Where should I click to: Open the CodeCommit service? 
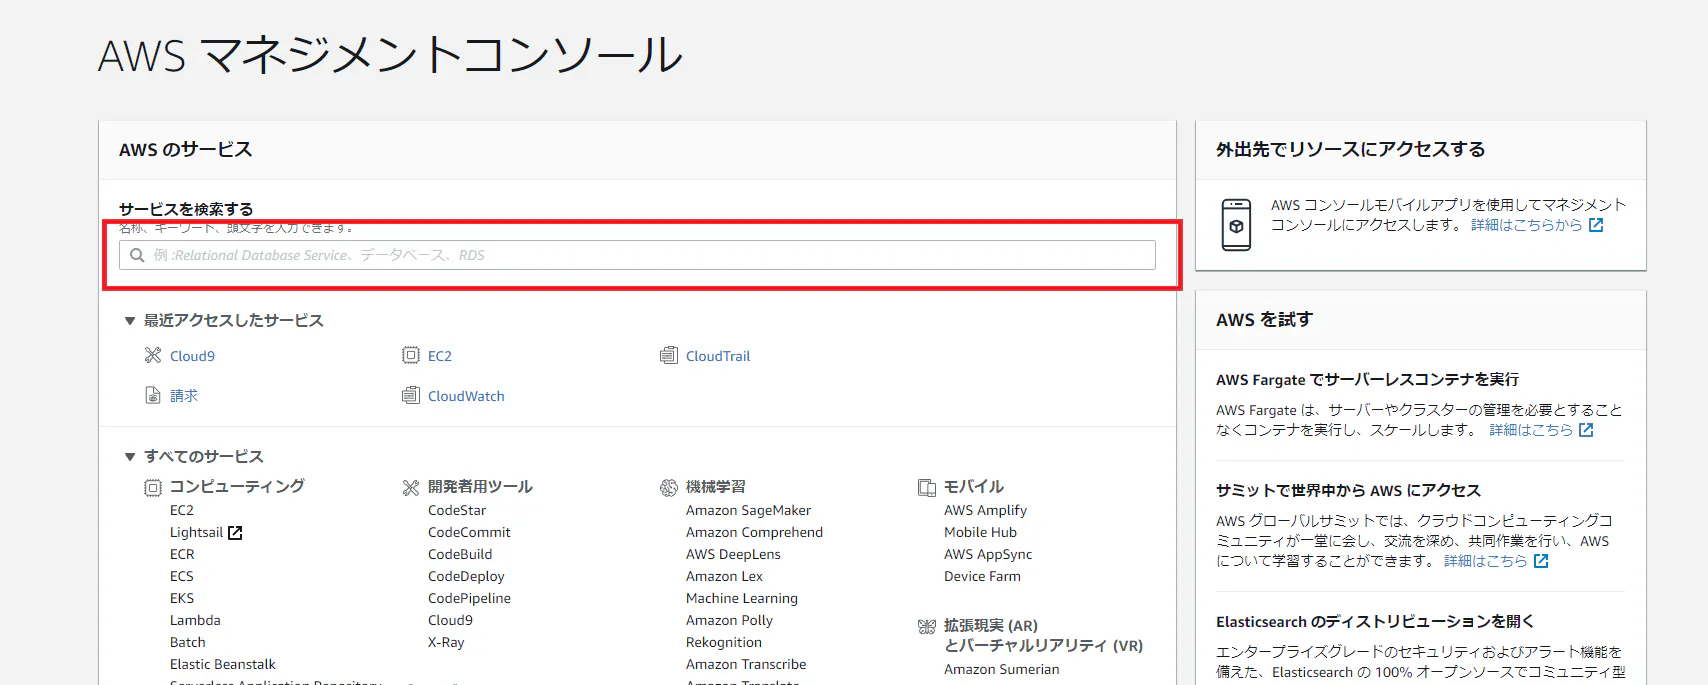[x=469, y=532]
